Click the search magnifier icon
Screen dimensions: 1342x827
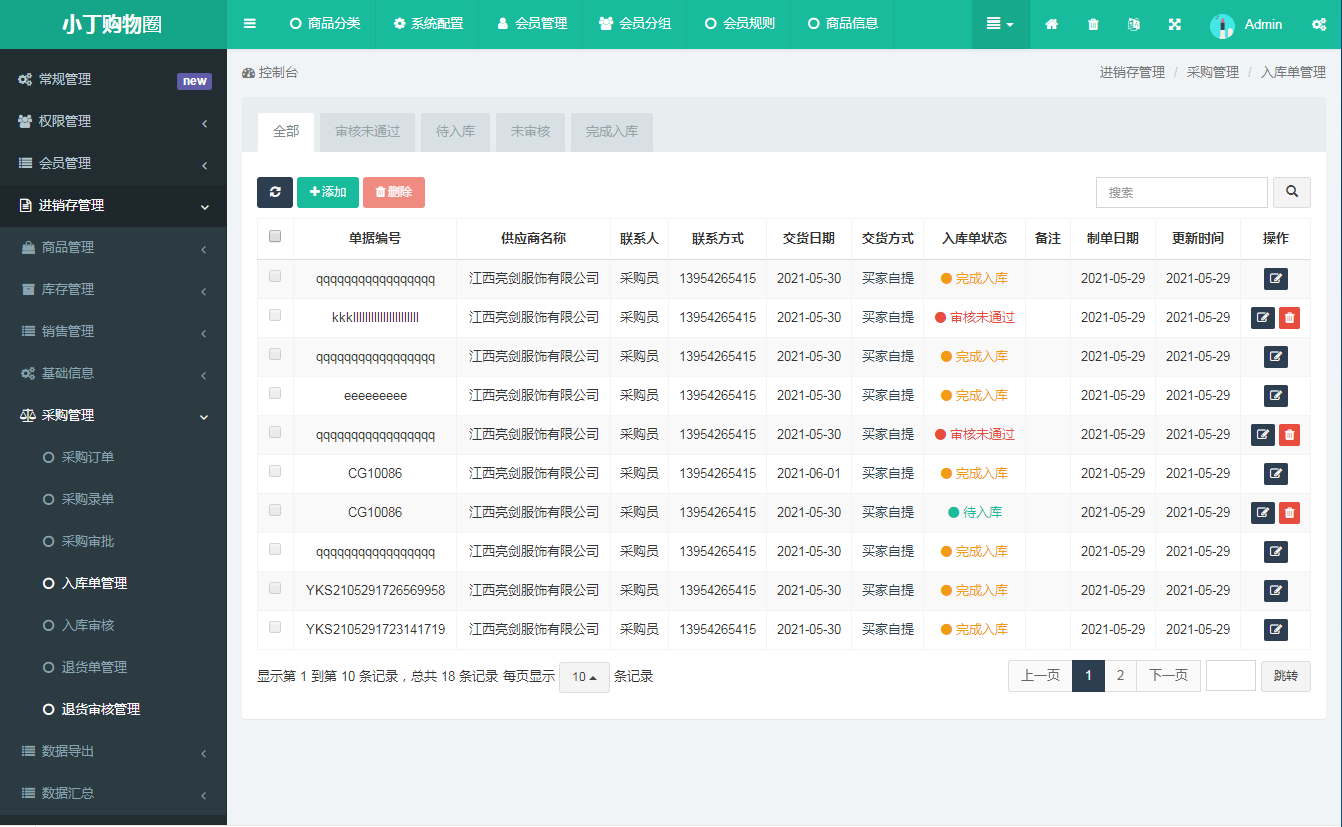(1291, 192)
